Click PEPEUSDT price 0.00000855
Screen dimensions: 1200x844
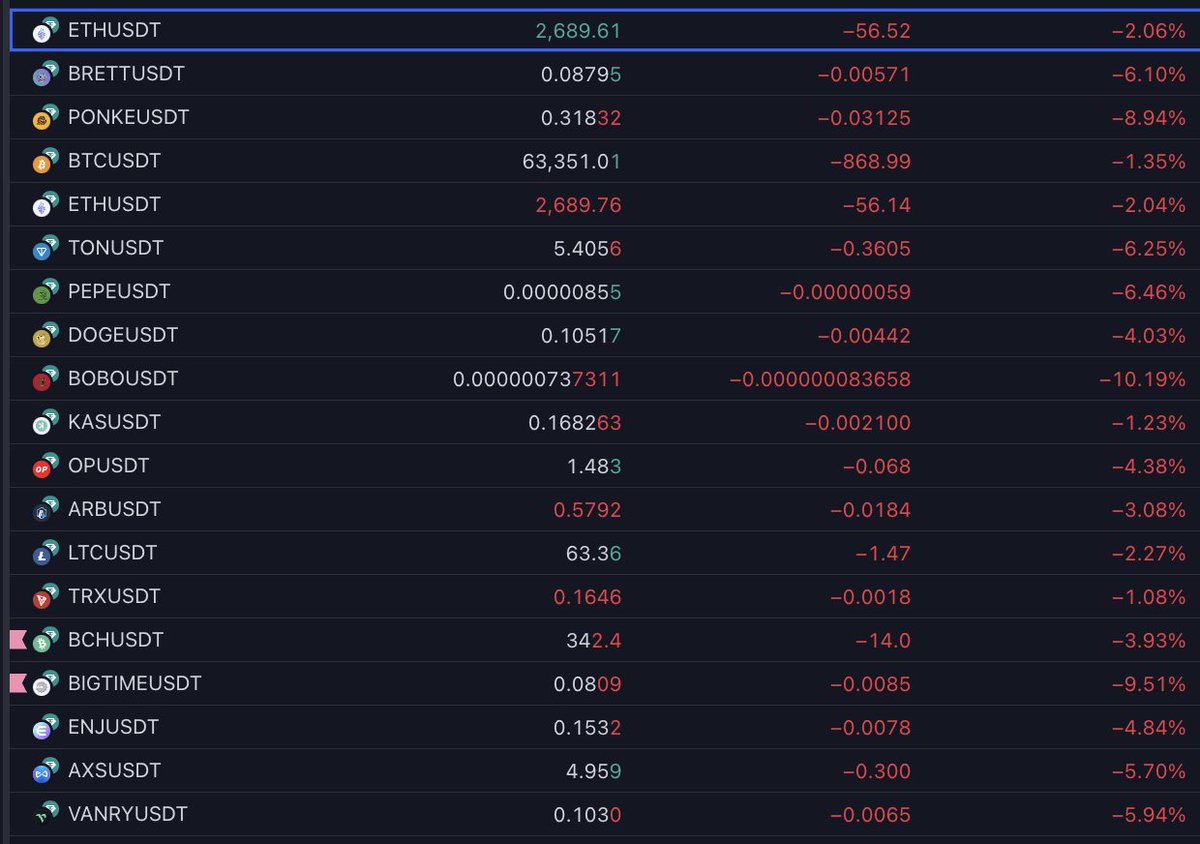pos(562,292)
